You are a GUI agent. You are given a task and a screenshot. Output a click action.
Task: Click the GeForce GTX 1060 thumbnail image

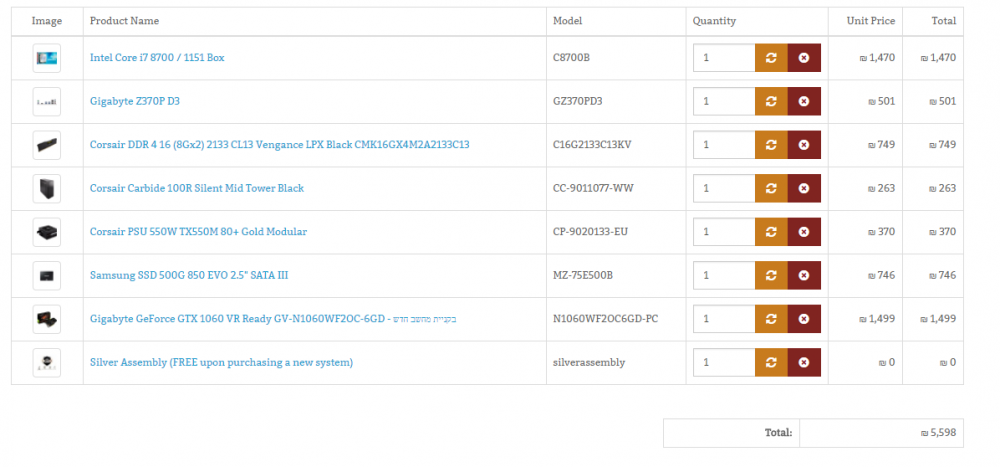(47, 319)
